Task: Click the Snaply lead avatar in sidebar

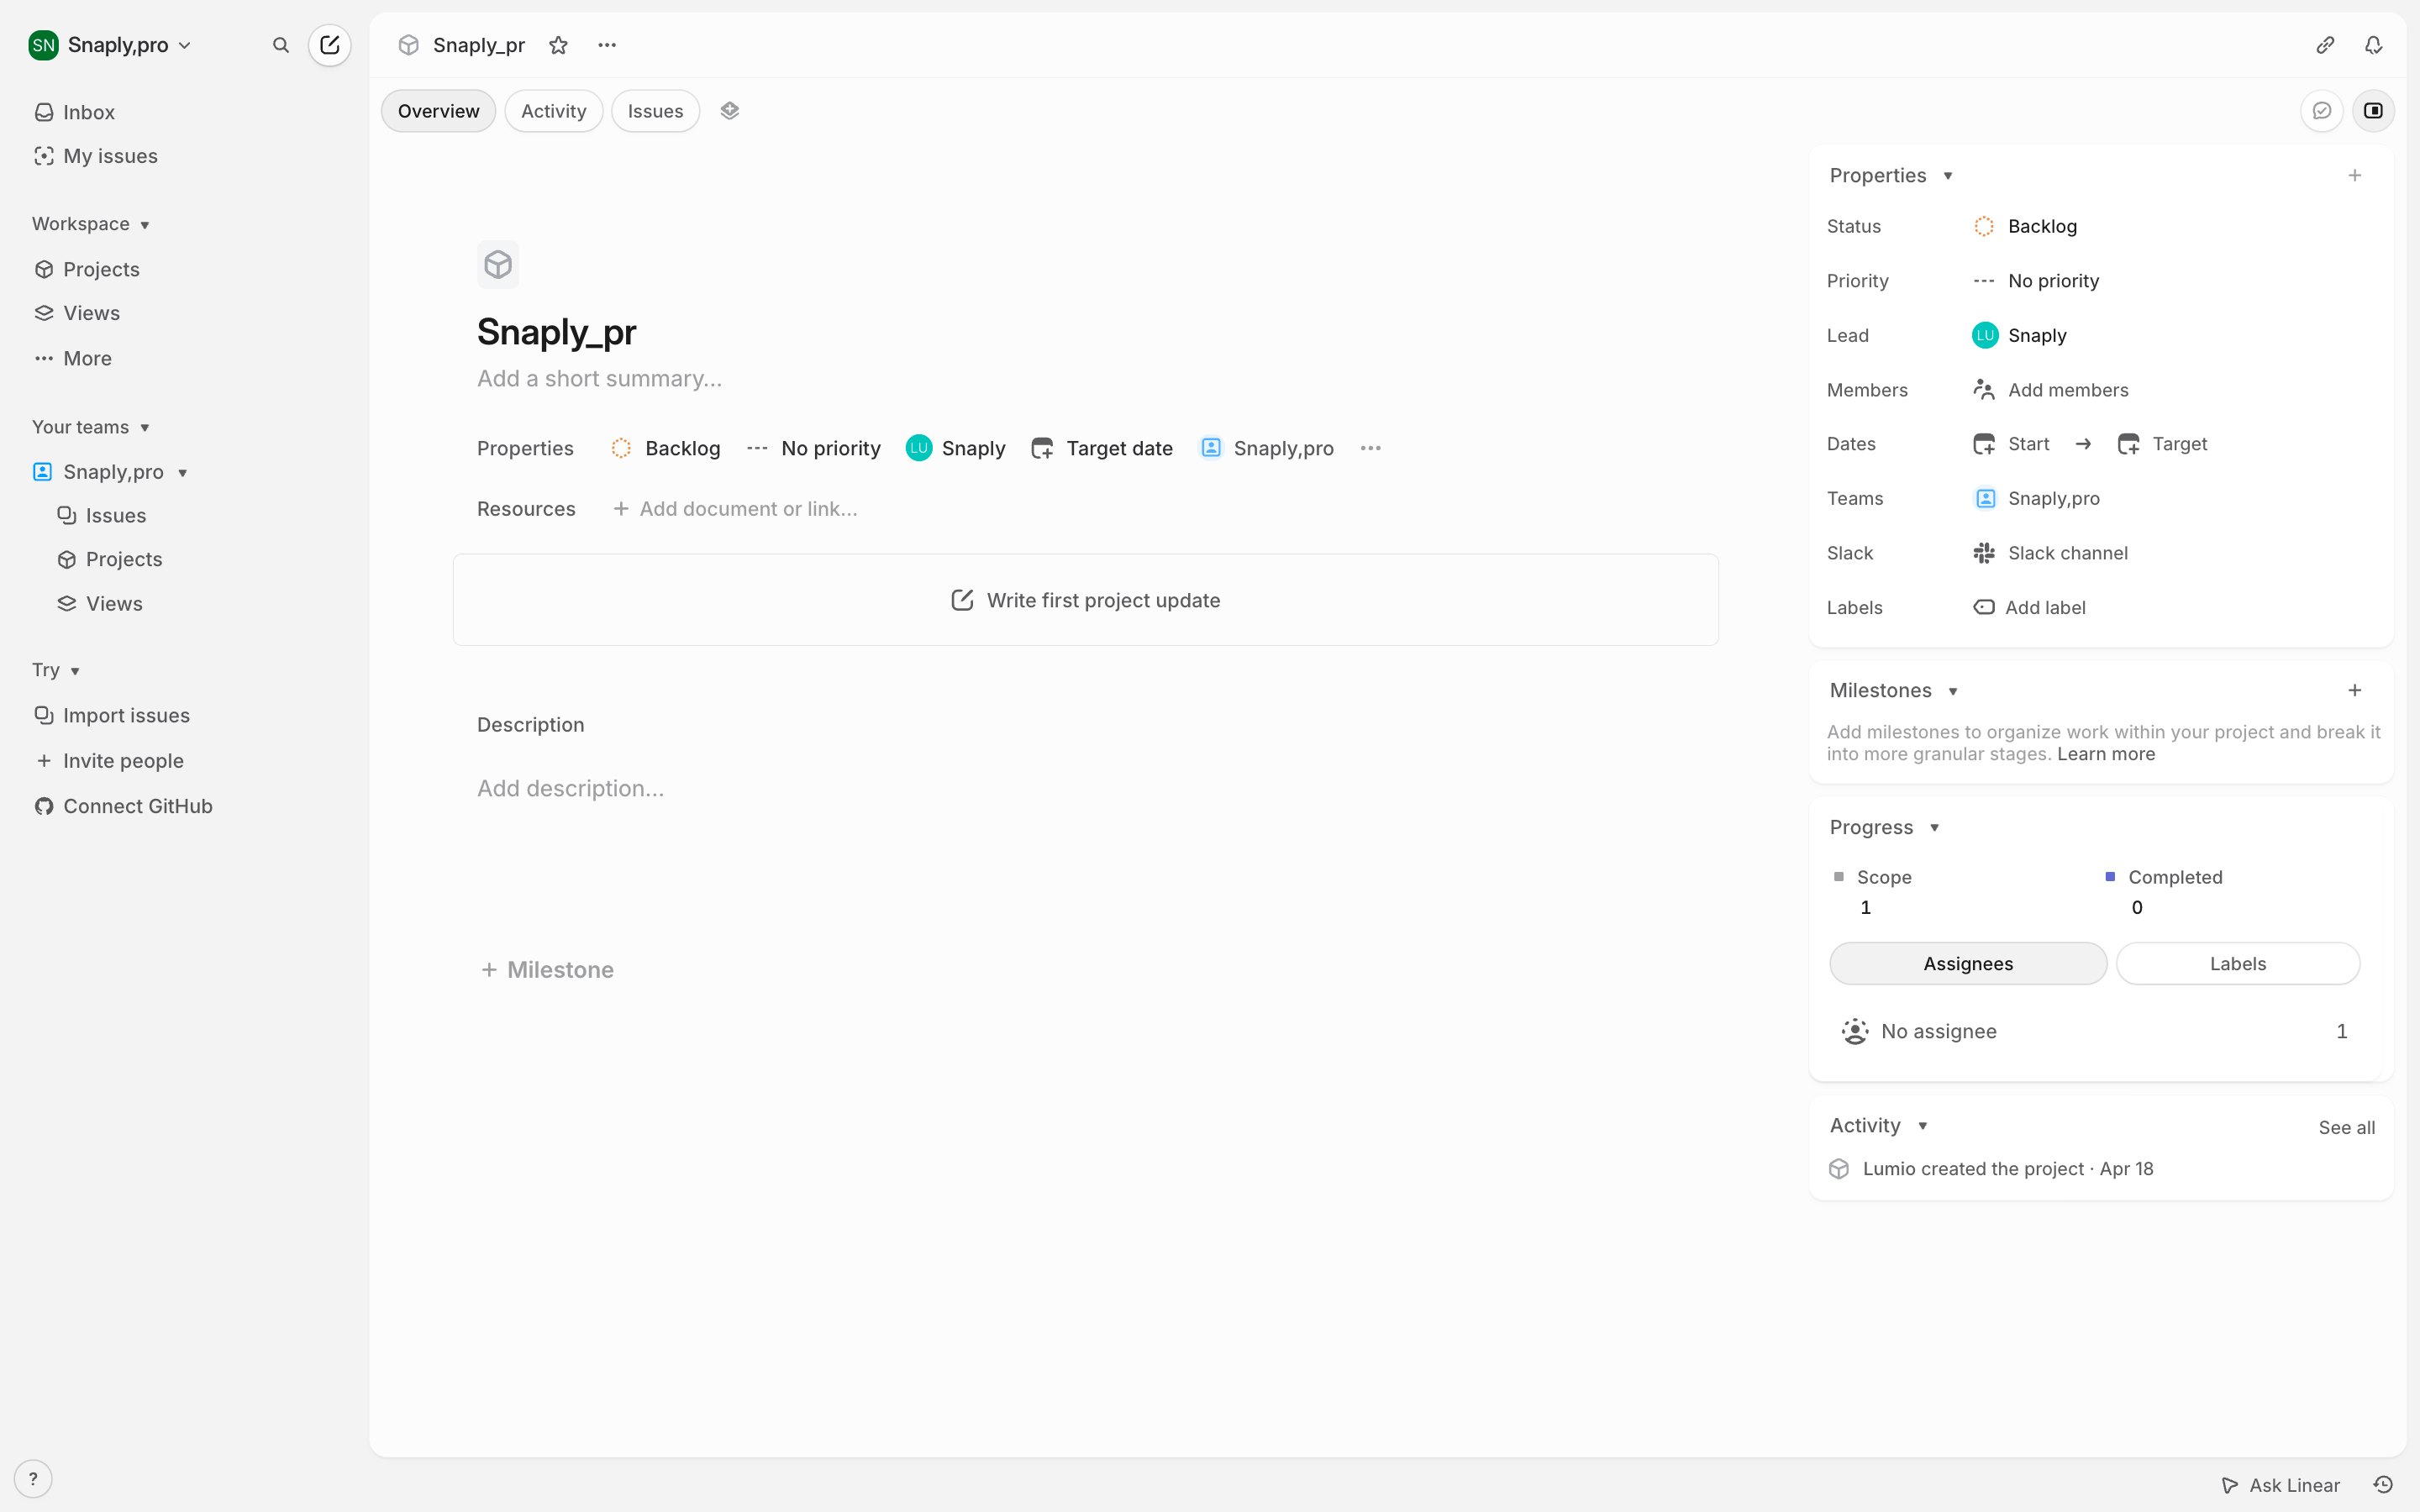Action: click(1985, 336)
